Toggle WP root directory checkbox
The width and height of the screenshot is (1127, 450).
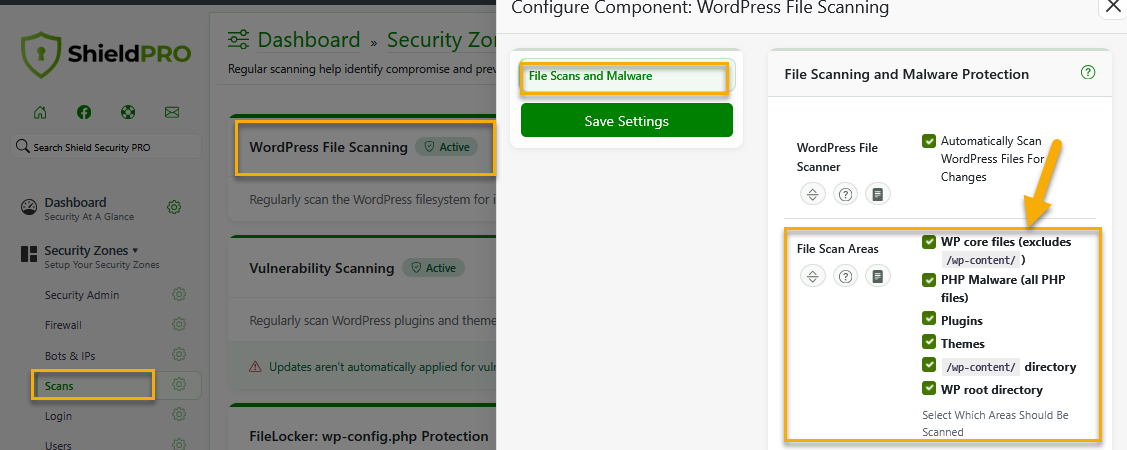(929, 388)
